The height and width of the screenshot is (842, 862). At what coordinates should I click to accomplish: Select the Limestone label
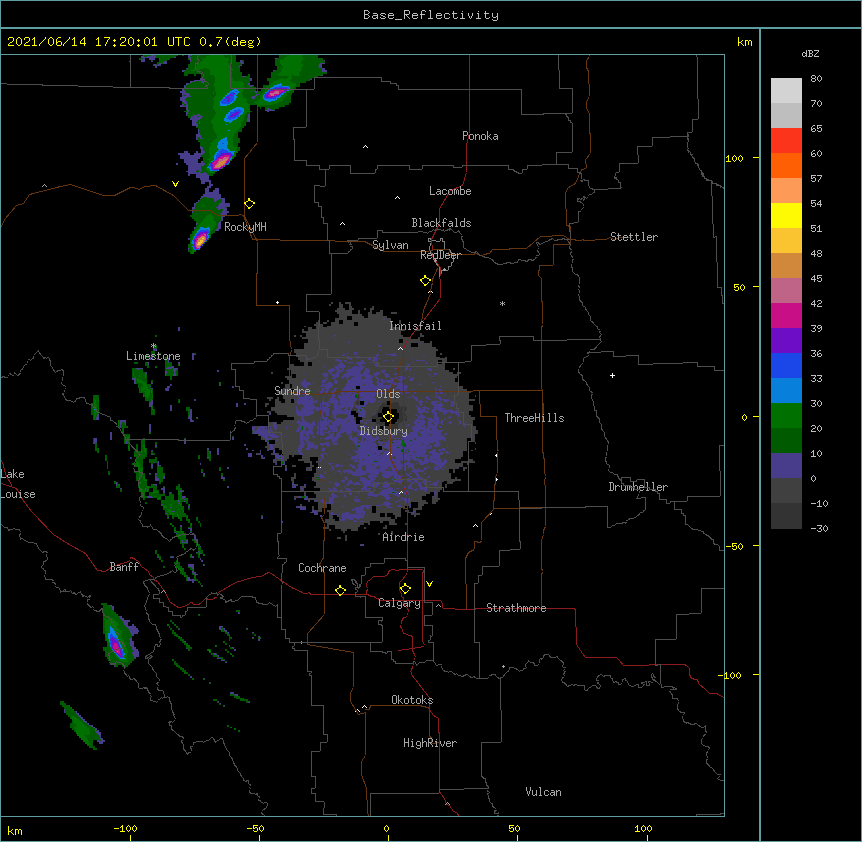[153, 356]
